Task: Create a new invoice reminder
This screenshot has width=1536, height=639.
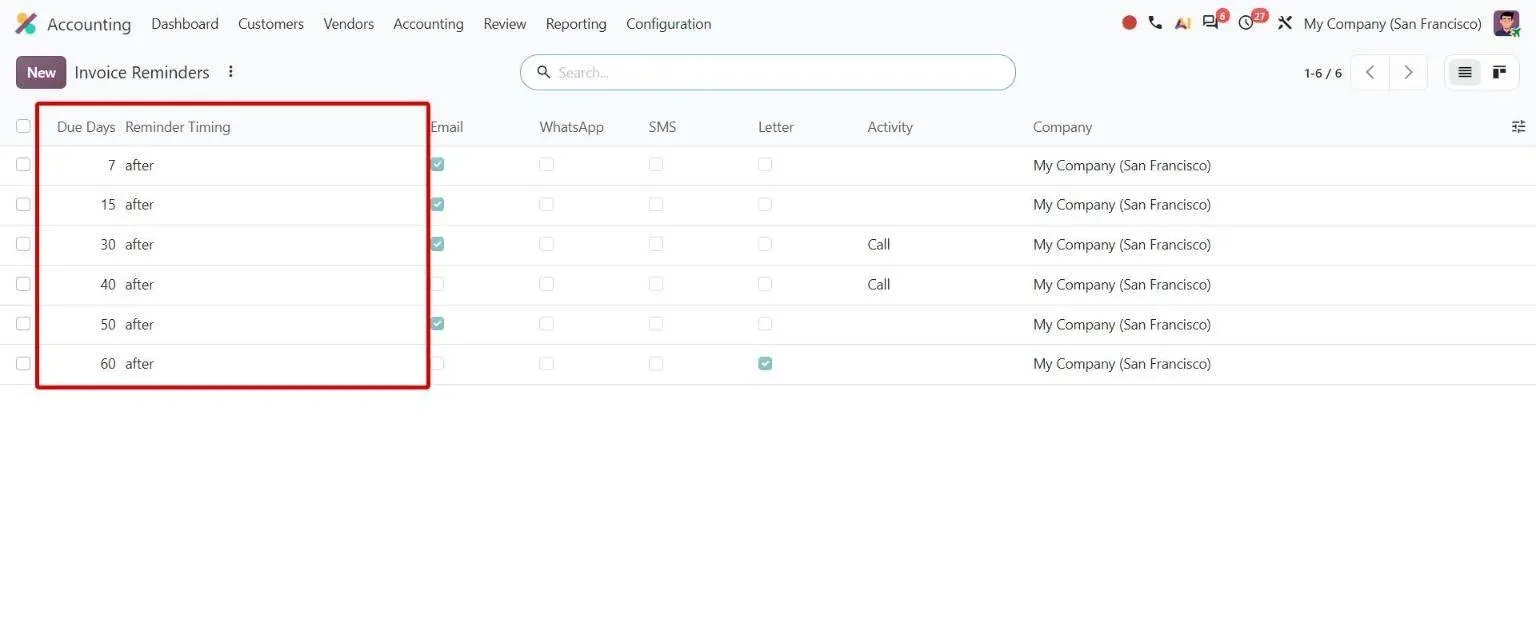Action: (x=41, y=72)
